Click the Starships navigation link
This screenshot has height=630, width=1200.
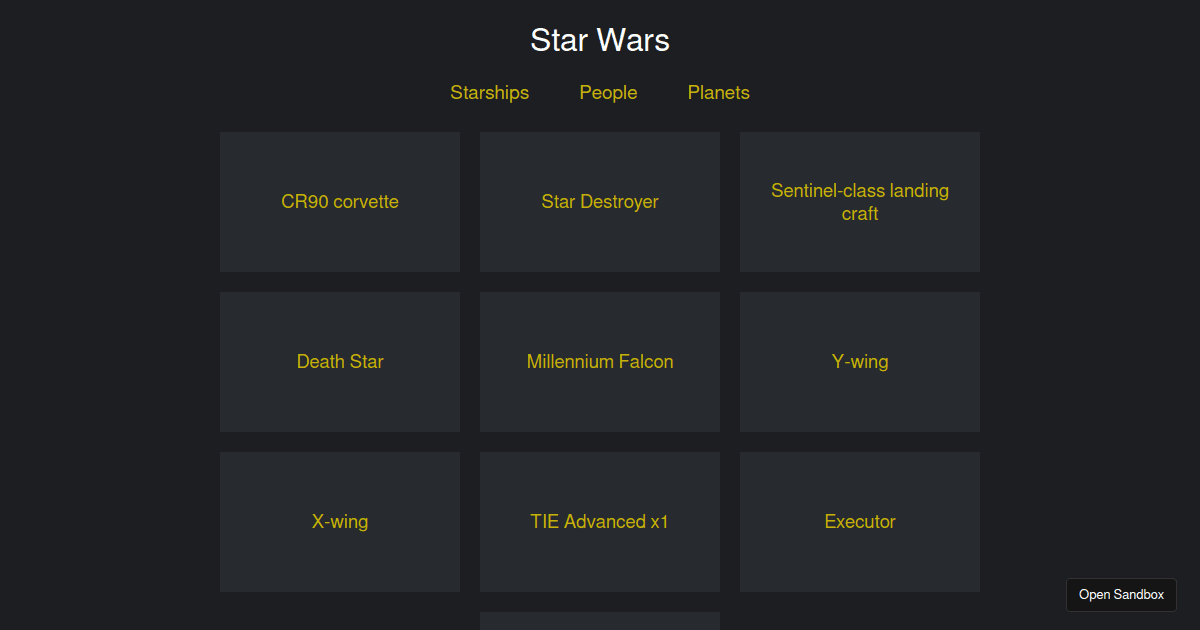point(489,92)
